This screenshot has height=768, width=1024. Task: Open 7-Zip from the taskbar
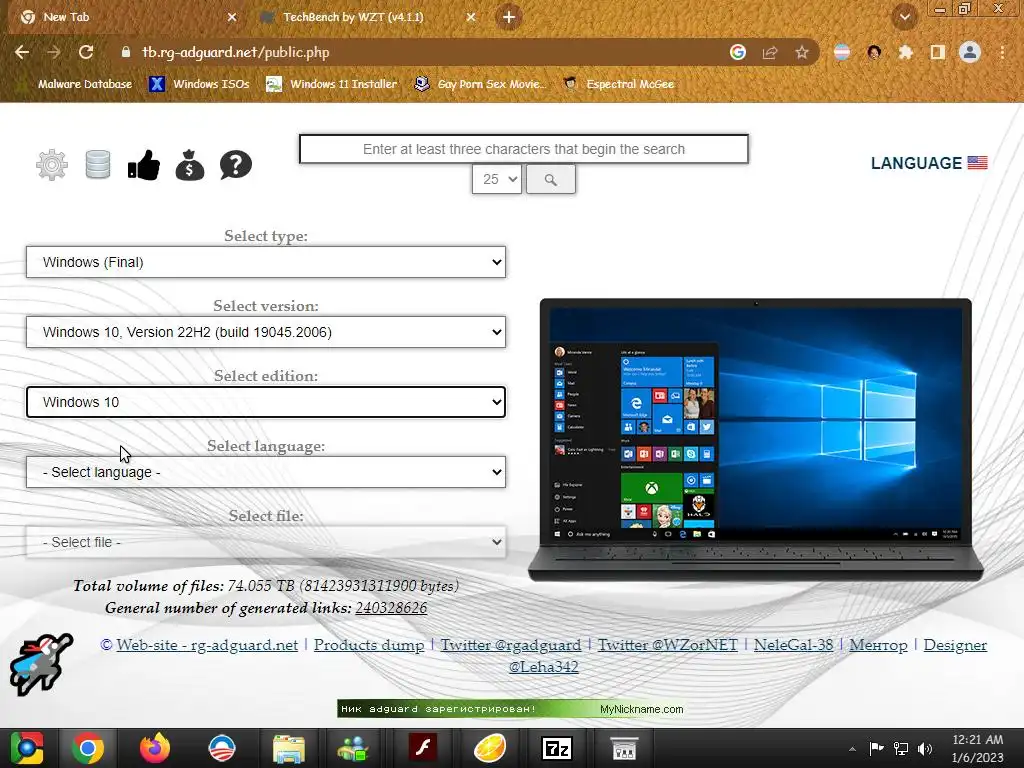(x=557, y=748)
